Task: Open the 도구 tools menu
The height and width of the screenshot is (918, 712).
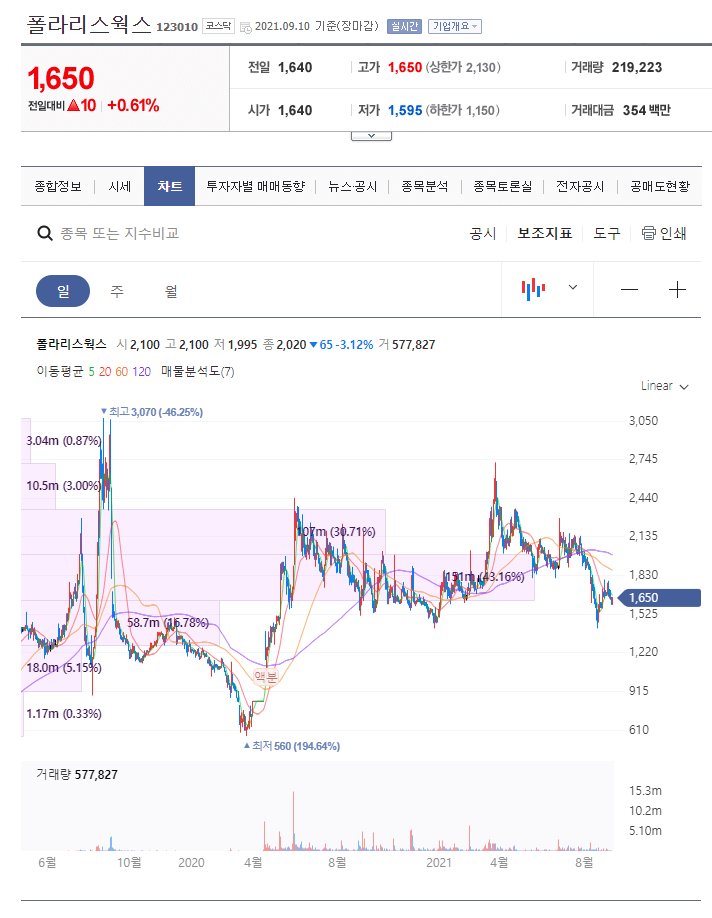Action: (x=607, y=234)
